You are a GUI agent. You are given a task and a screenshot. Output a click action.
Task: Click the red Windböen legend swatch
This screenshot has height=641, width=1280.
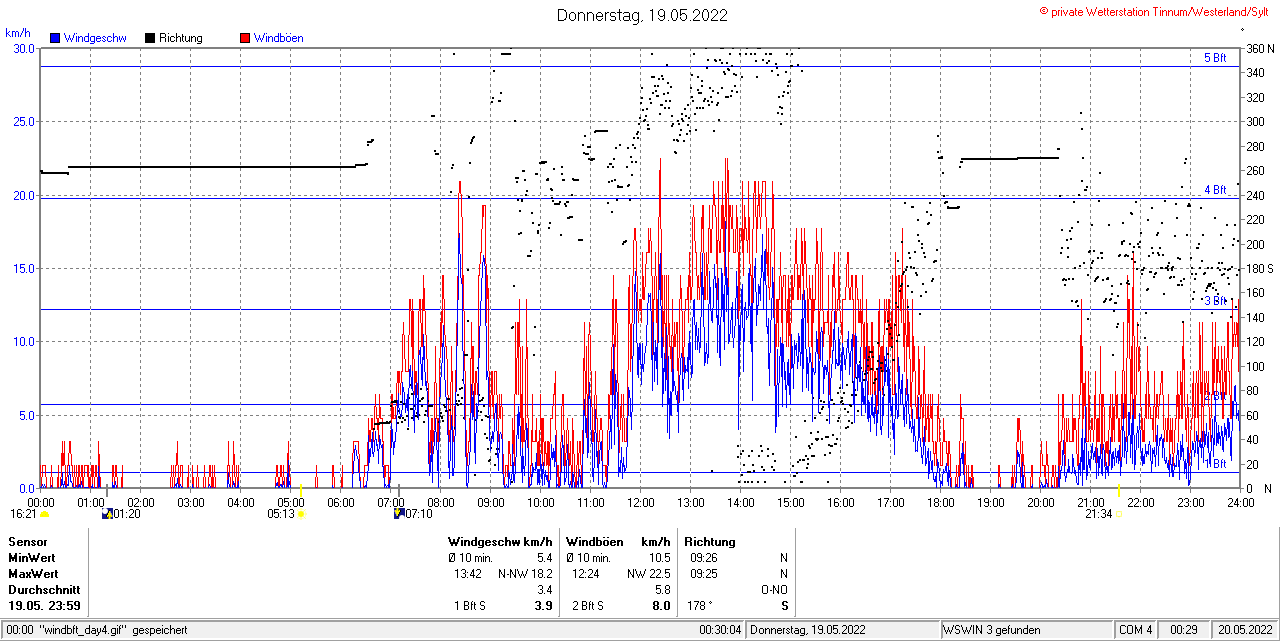tap(245, 38)
